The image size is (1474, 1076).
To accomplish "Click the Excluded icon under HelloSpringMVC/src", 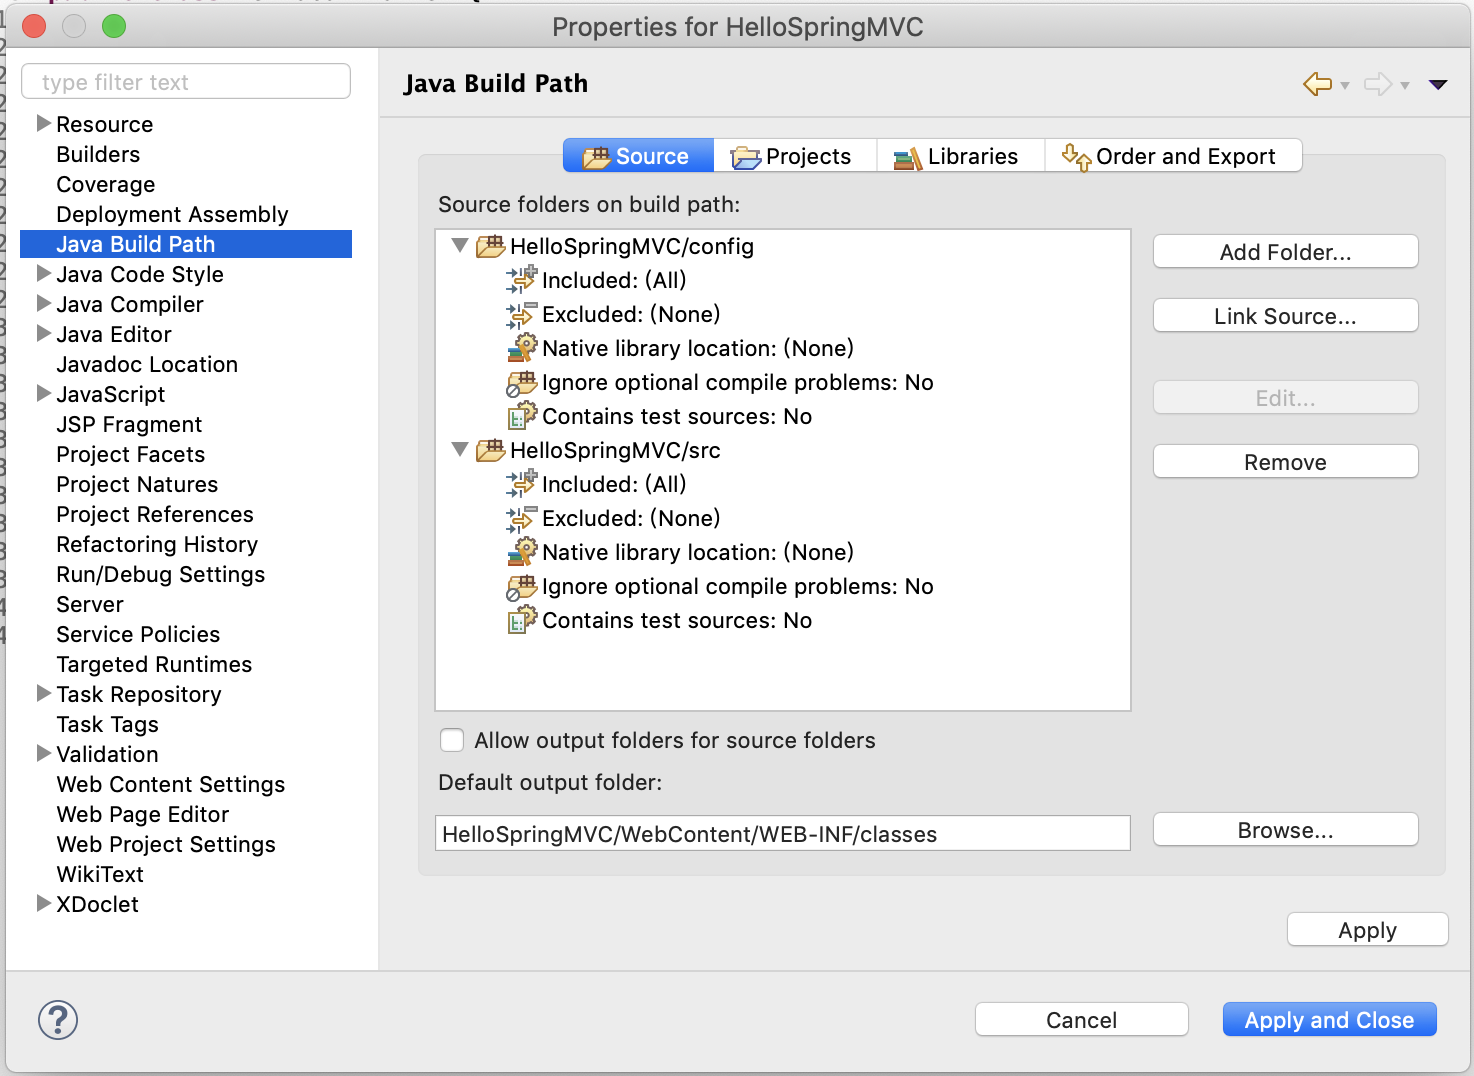I will 522,518.
